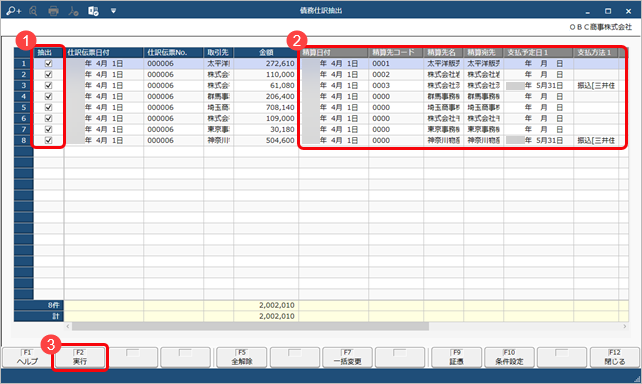This screenshot has width=642, height=384.
Task: Uncheck the 抽出 checkbox in row 2
Action: 48,75
